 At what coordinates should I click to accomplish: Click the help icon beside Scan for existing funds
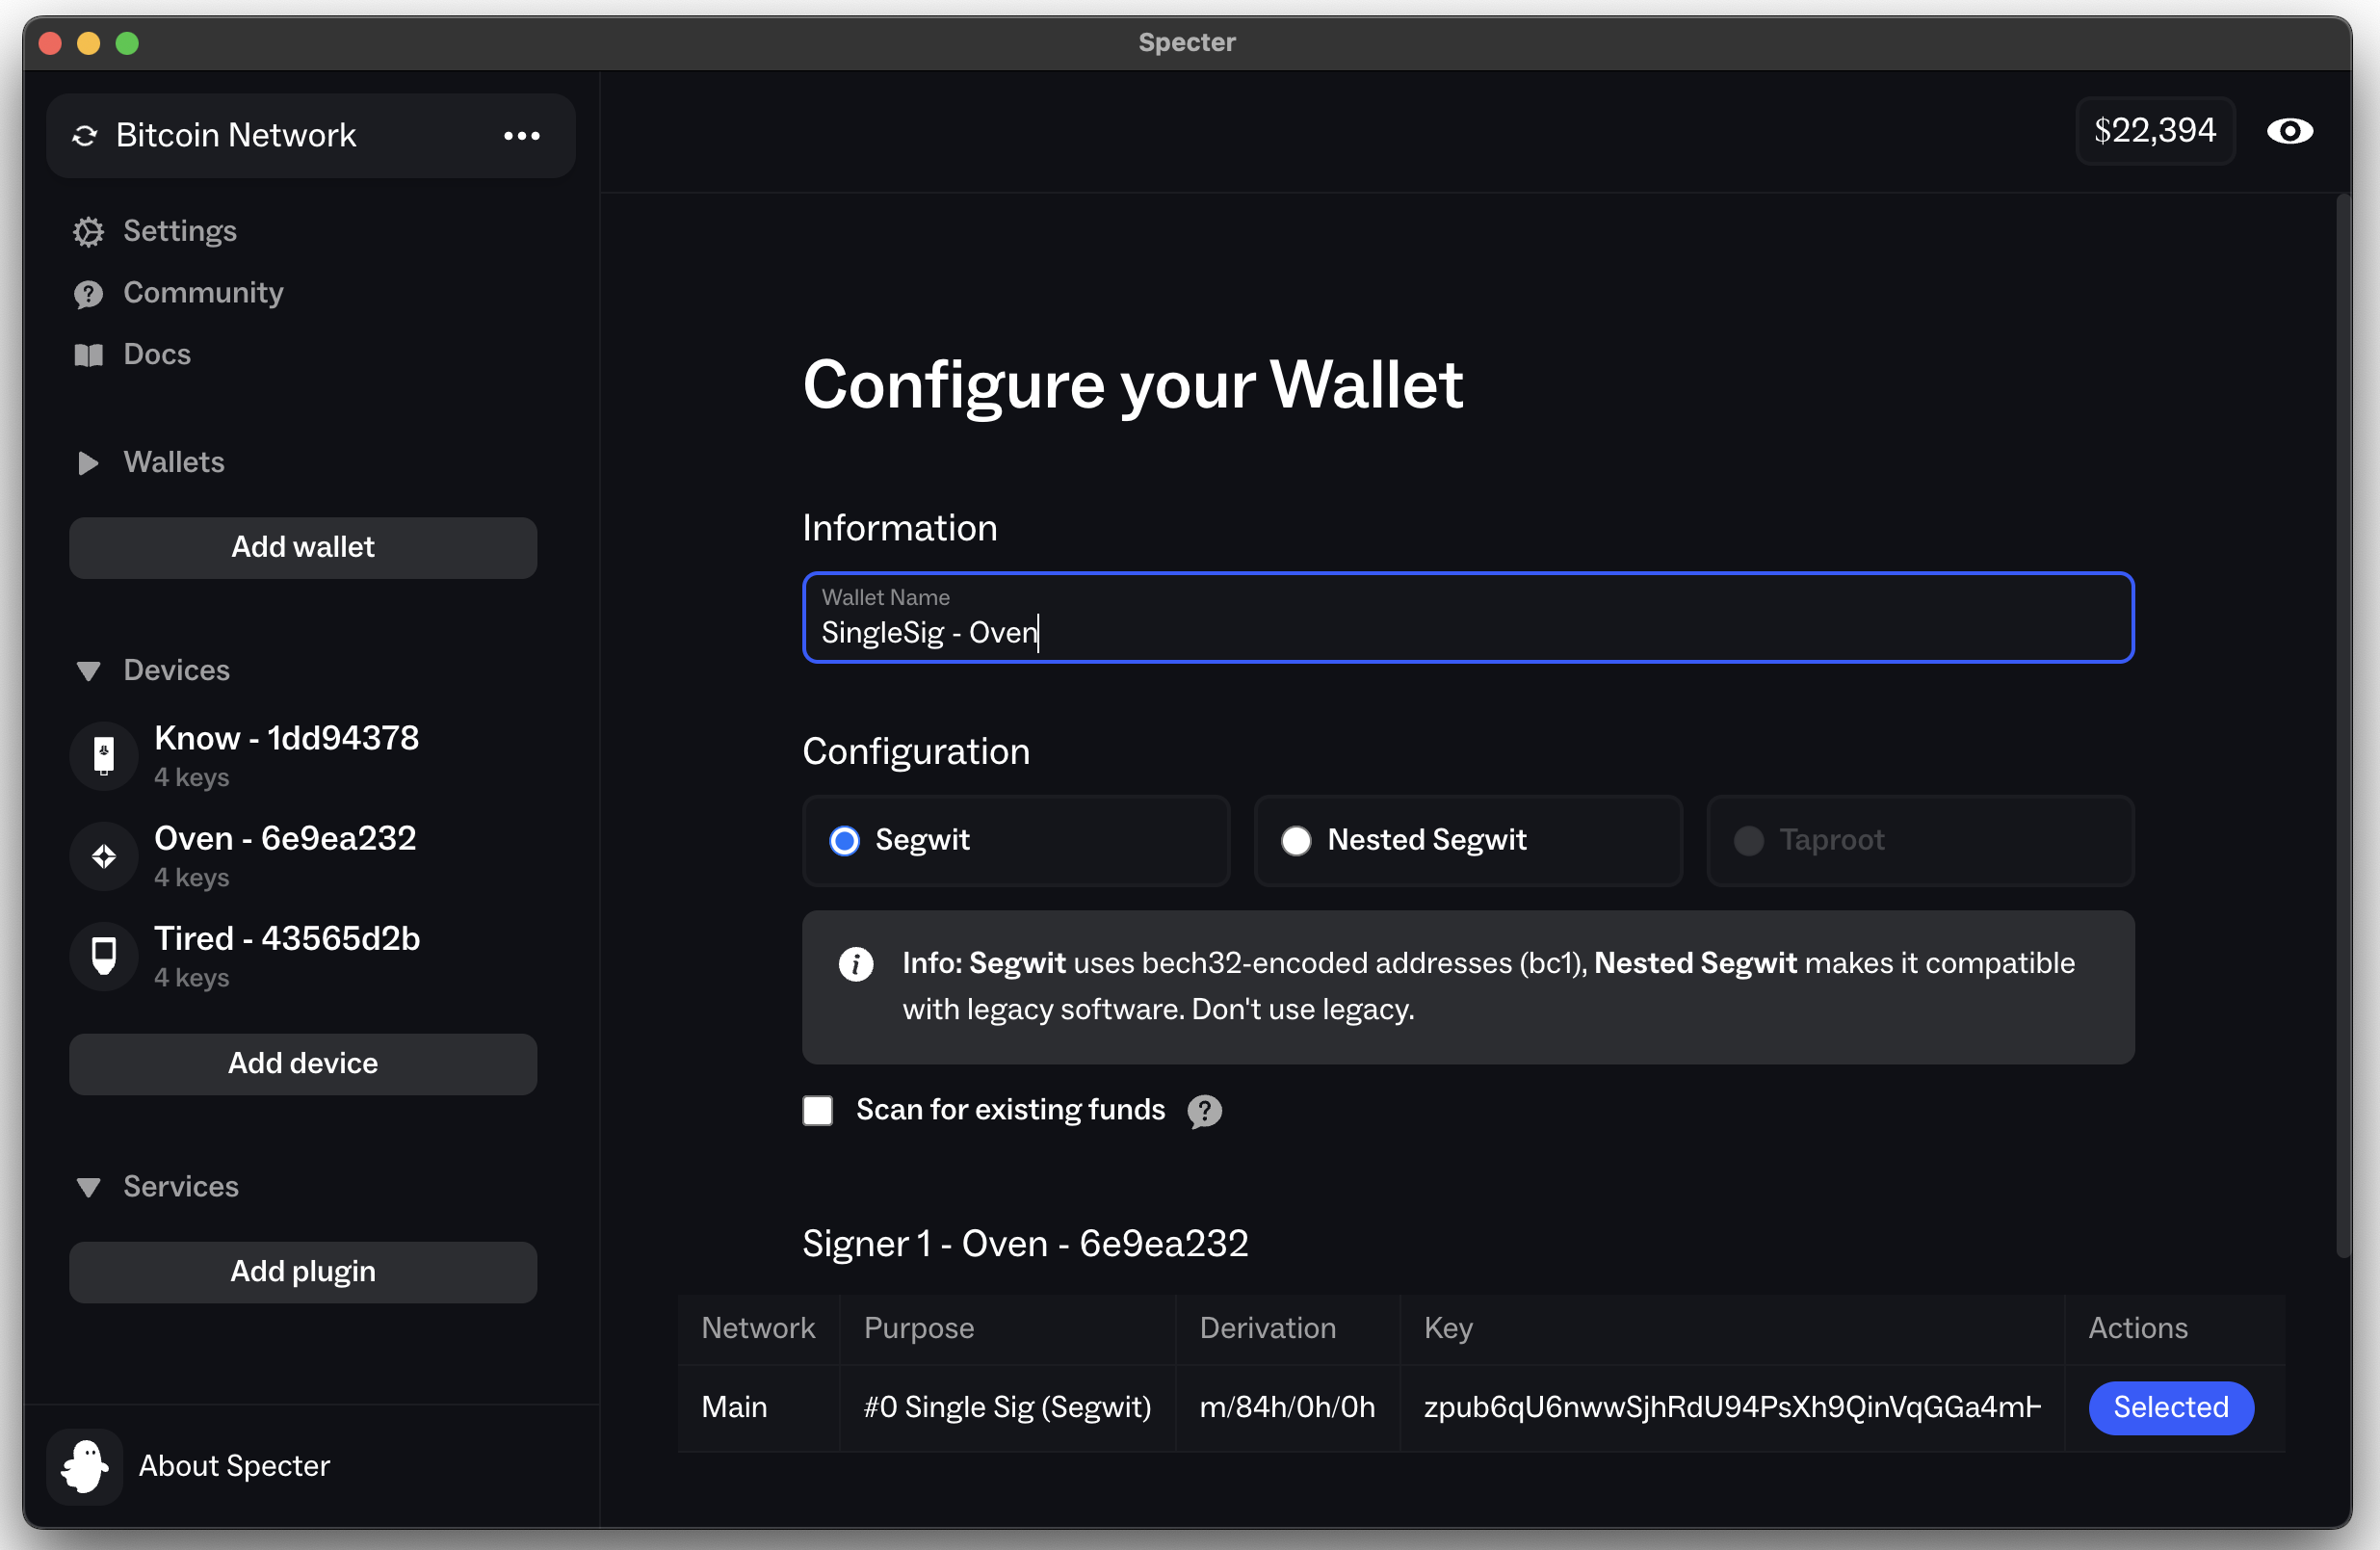[1205, 1111]
